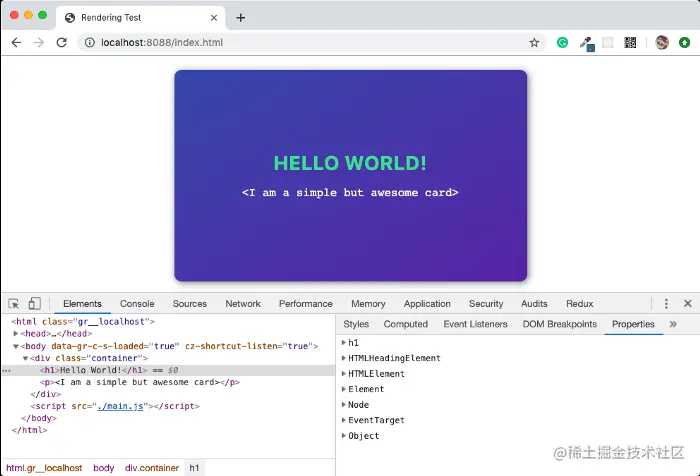Select the closing </div> tag line

(x=46, y=394)
